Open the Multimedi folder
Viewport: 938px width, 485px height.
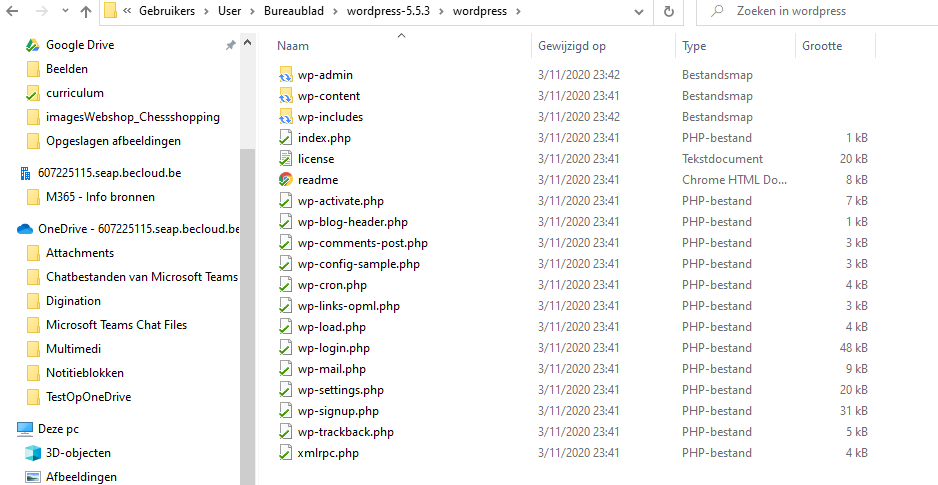point(73,349)
